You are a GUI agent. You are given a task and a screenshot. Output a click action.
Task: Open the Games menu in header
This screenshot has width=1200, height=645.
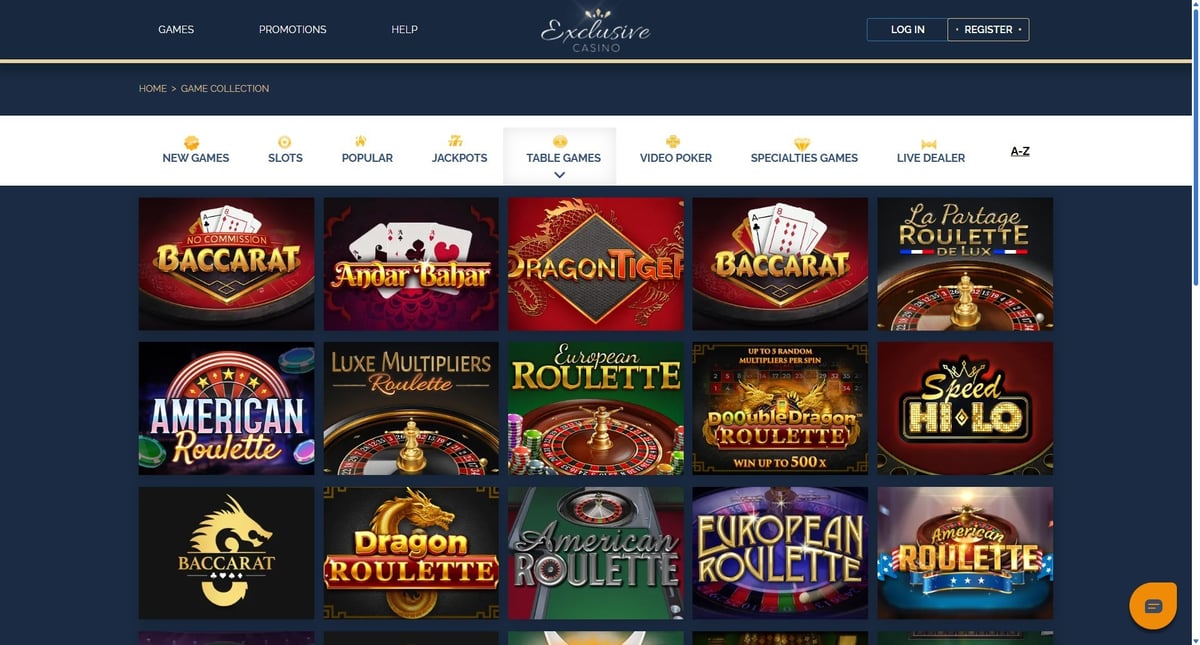click(x=176, y=30)
